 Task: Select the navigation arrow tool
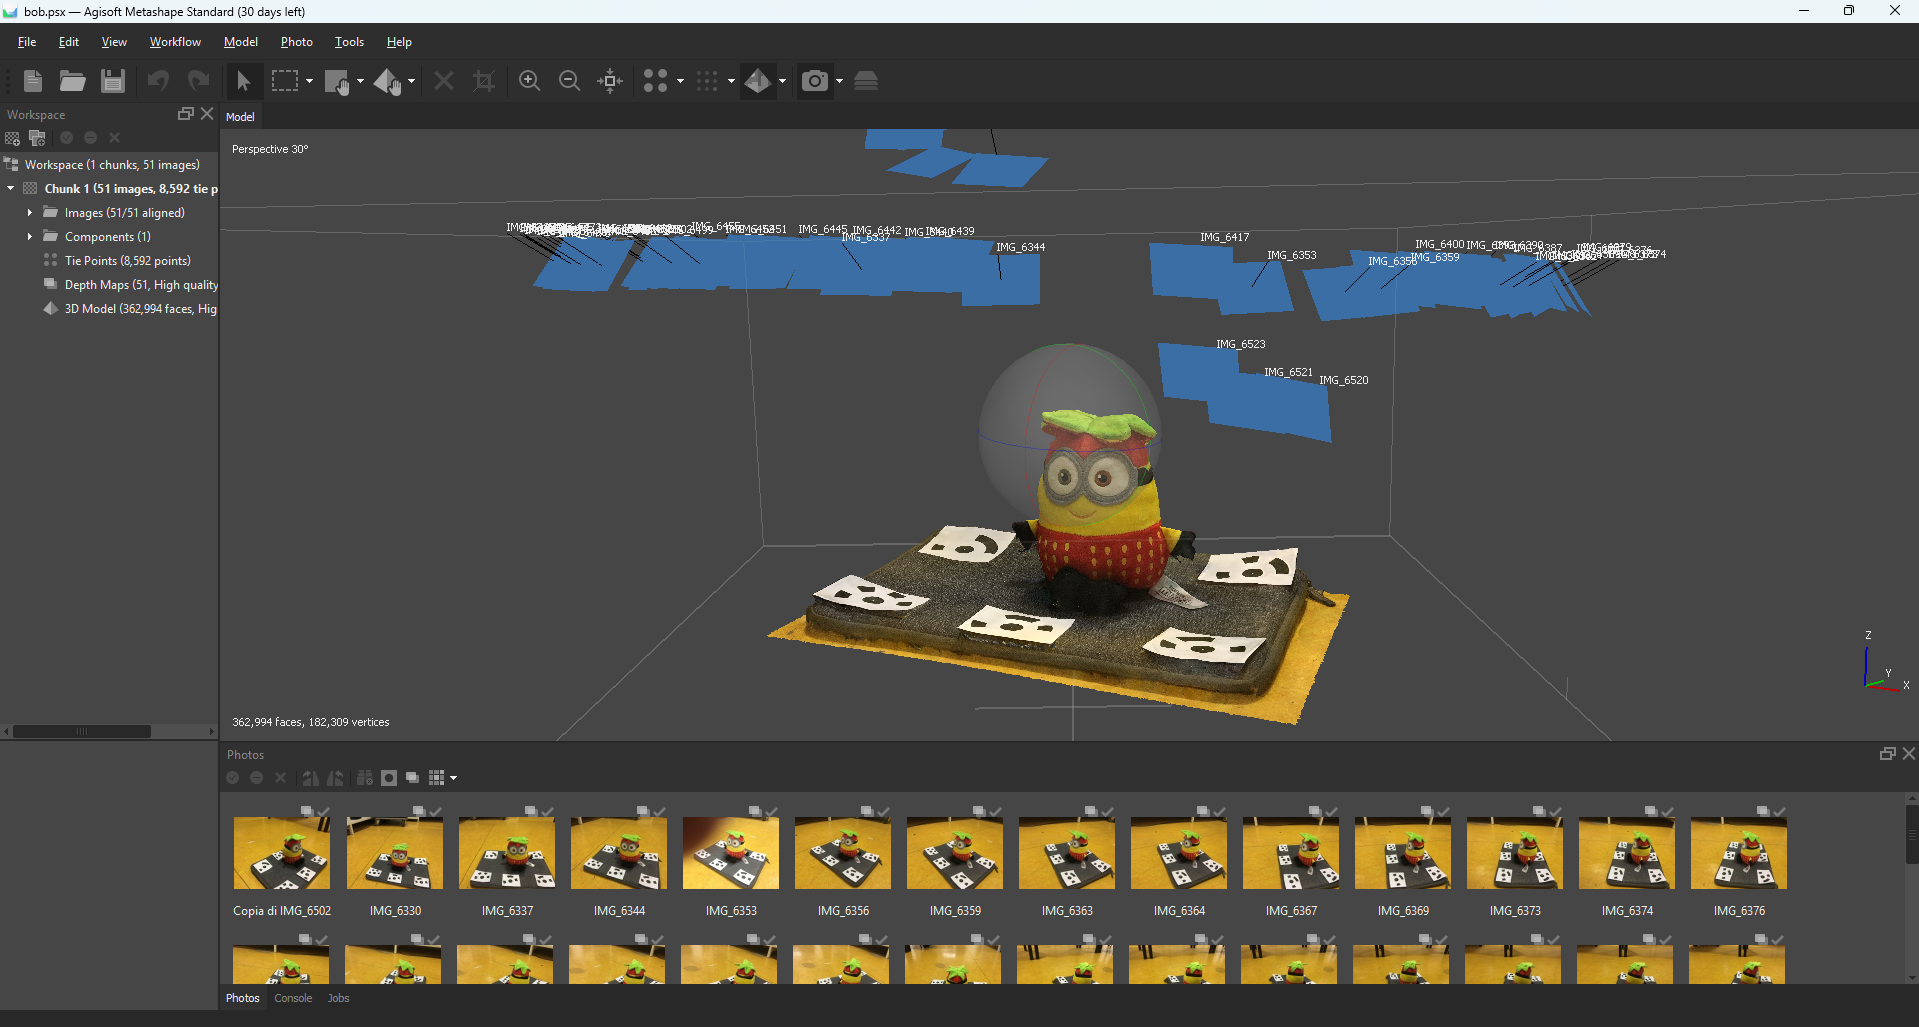243,81
